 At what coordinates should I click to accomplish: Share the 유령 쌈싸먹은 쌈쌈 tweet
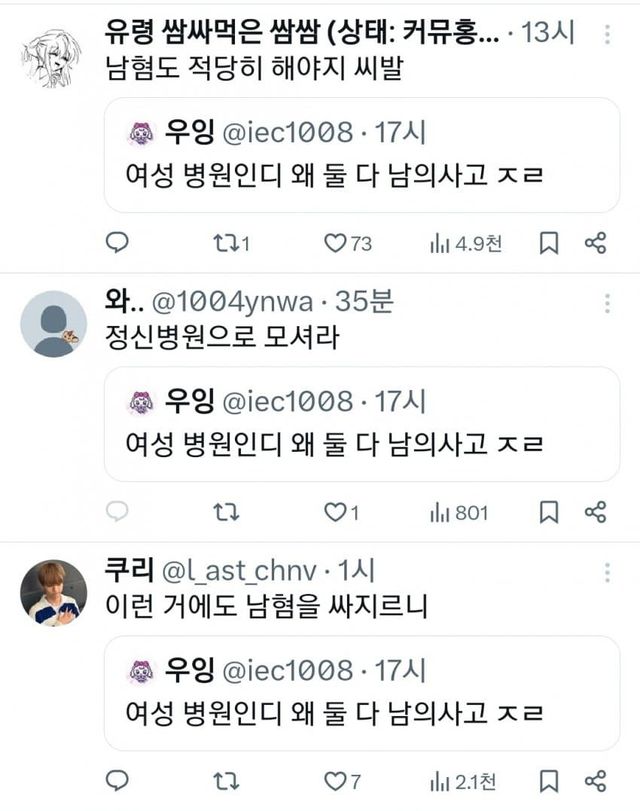click(x=595, y=243)
